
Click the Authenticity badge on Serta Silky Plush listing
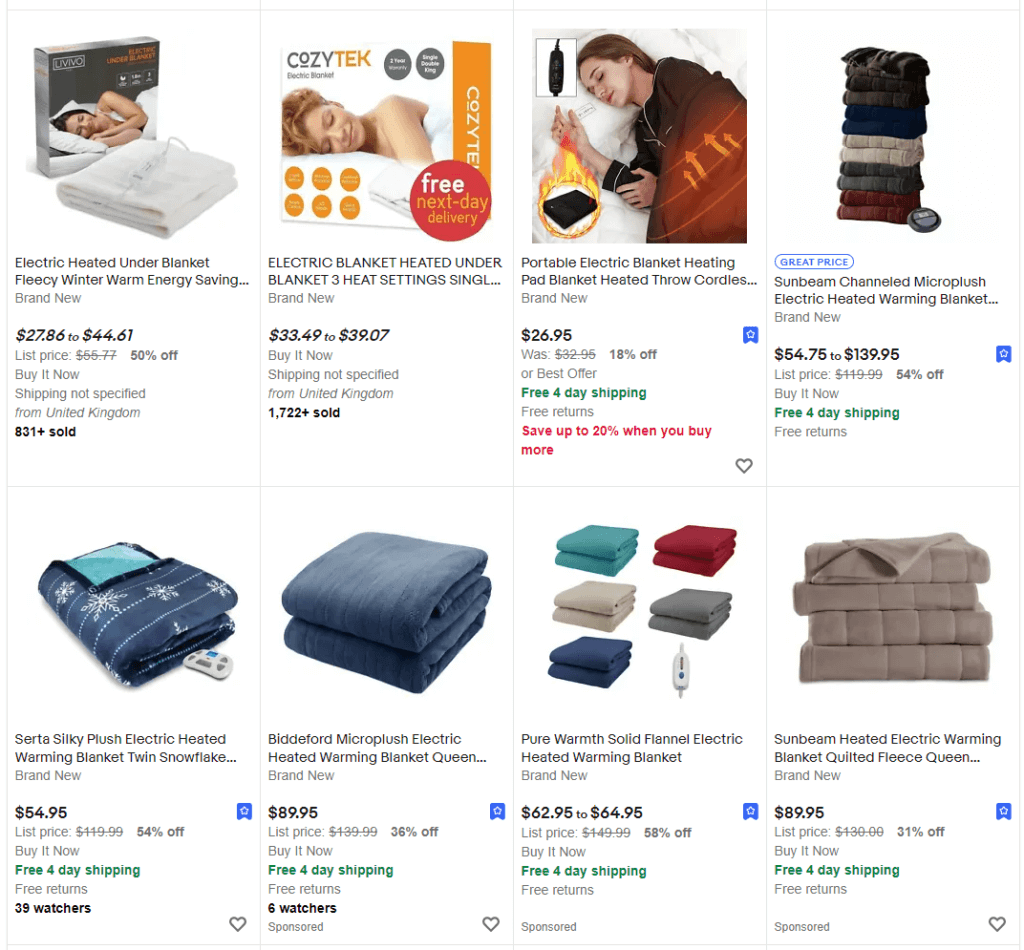tap(244, 812)
